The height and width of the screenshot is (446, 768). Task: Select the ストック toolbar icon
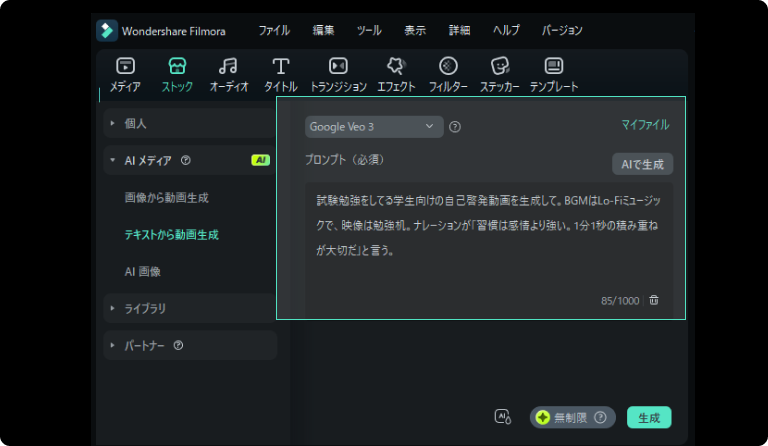(x=177, y=66)
